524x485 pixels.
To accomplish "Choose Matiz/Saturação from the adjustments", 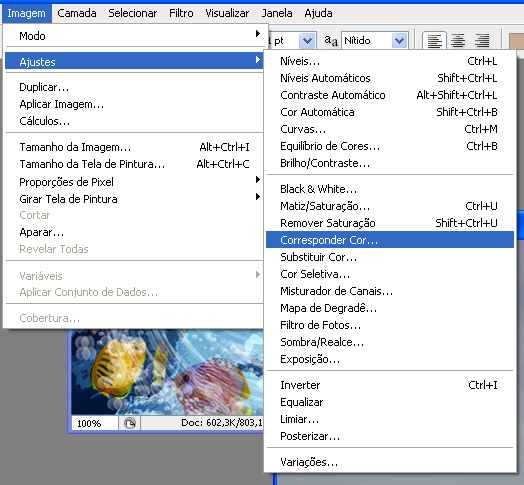I will 390,206.
